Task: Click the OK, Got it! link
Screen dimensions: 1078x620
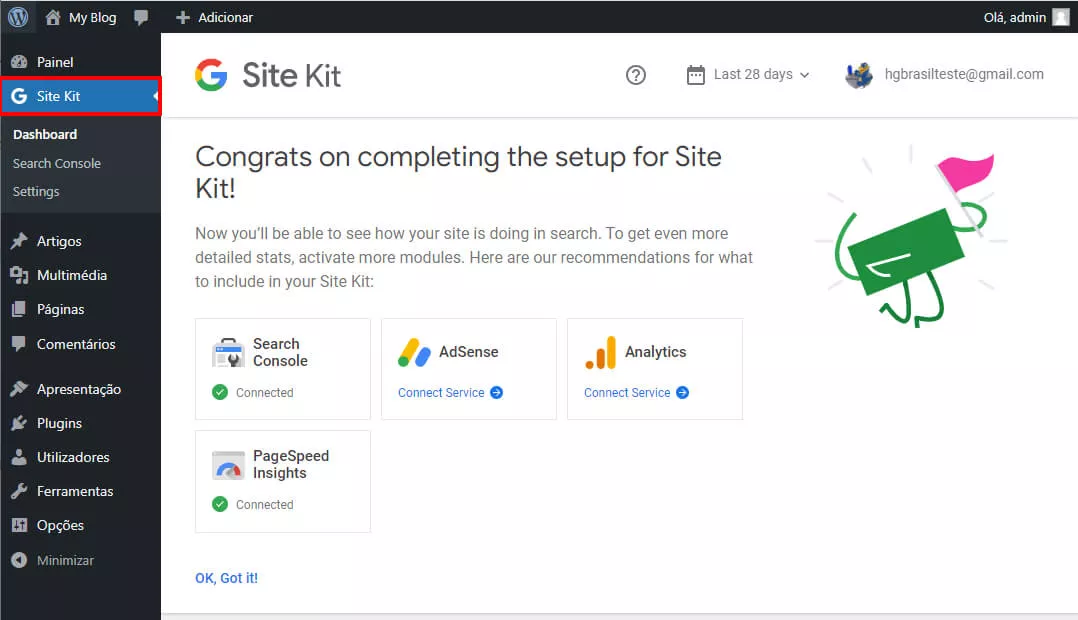Action: (x=226, y=578)
